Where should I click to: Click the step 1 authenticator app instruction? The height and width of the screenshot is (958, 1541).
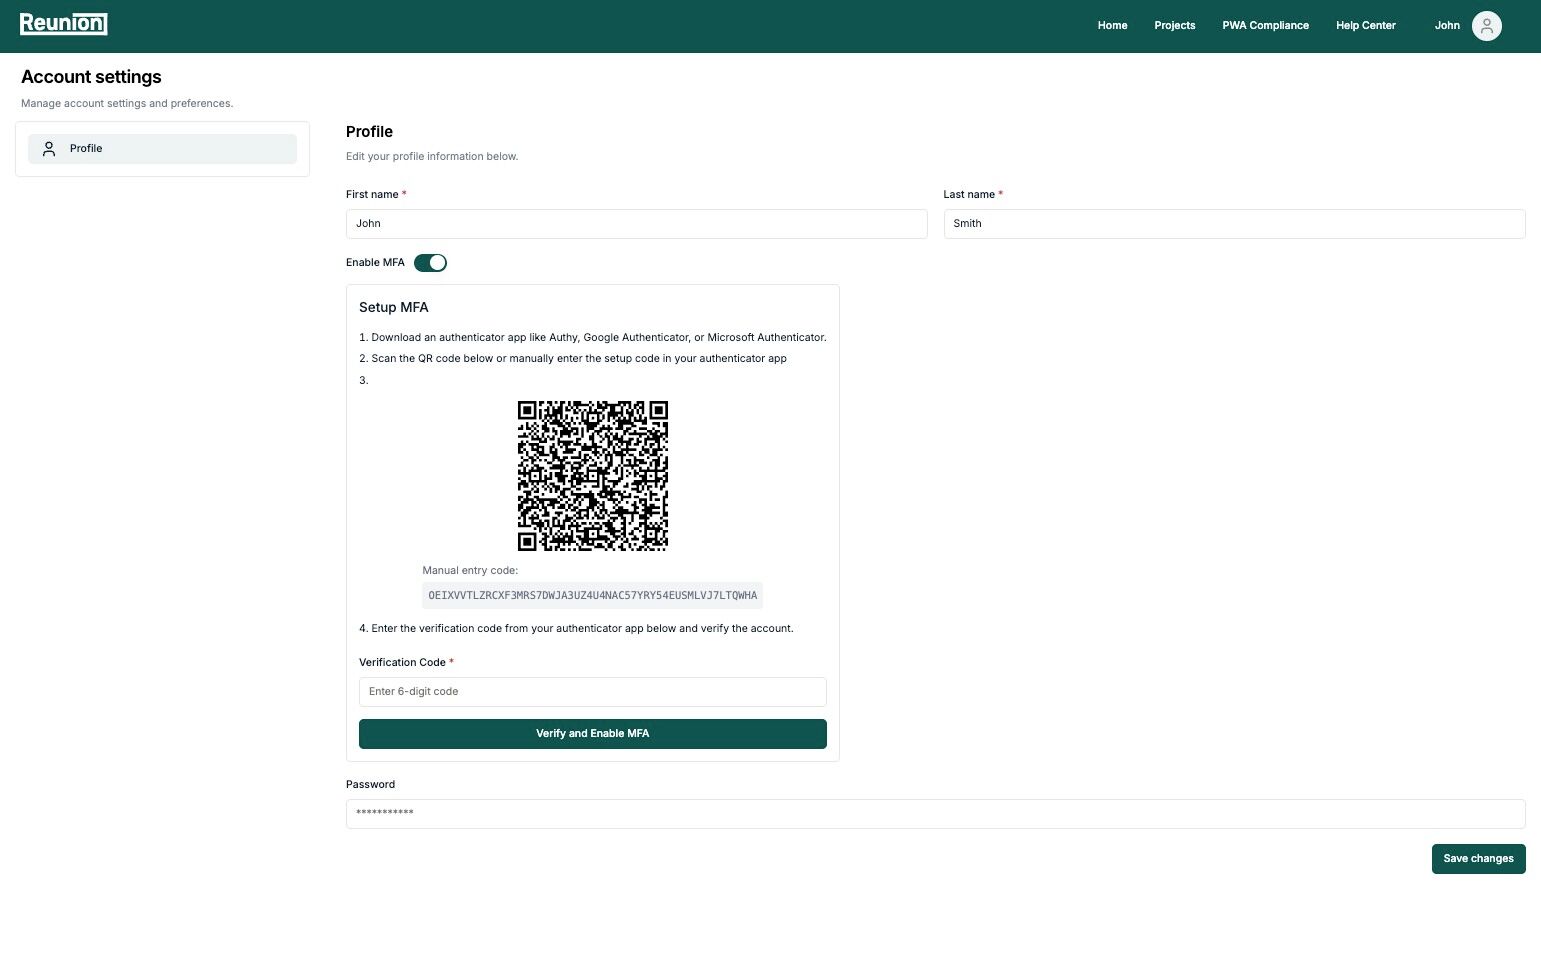[x=593, y=338]
